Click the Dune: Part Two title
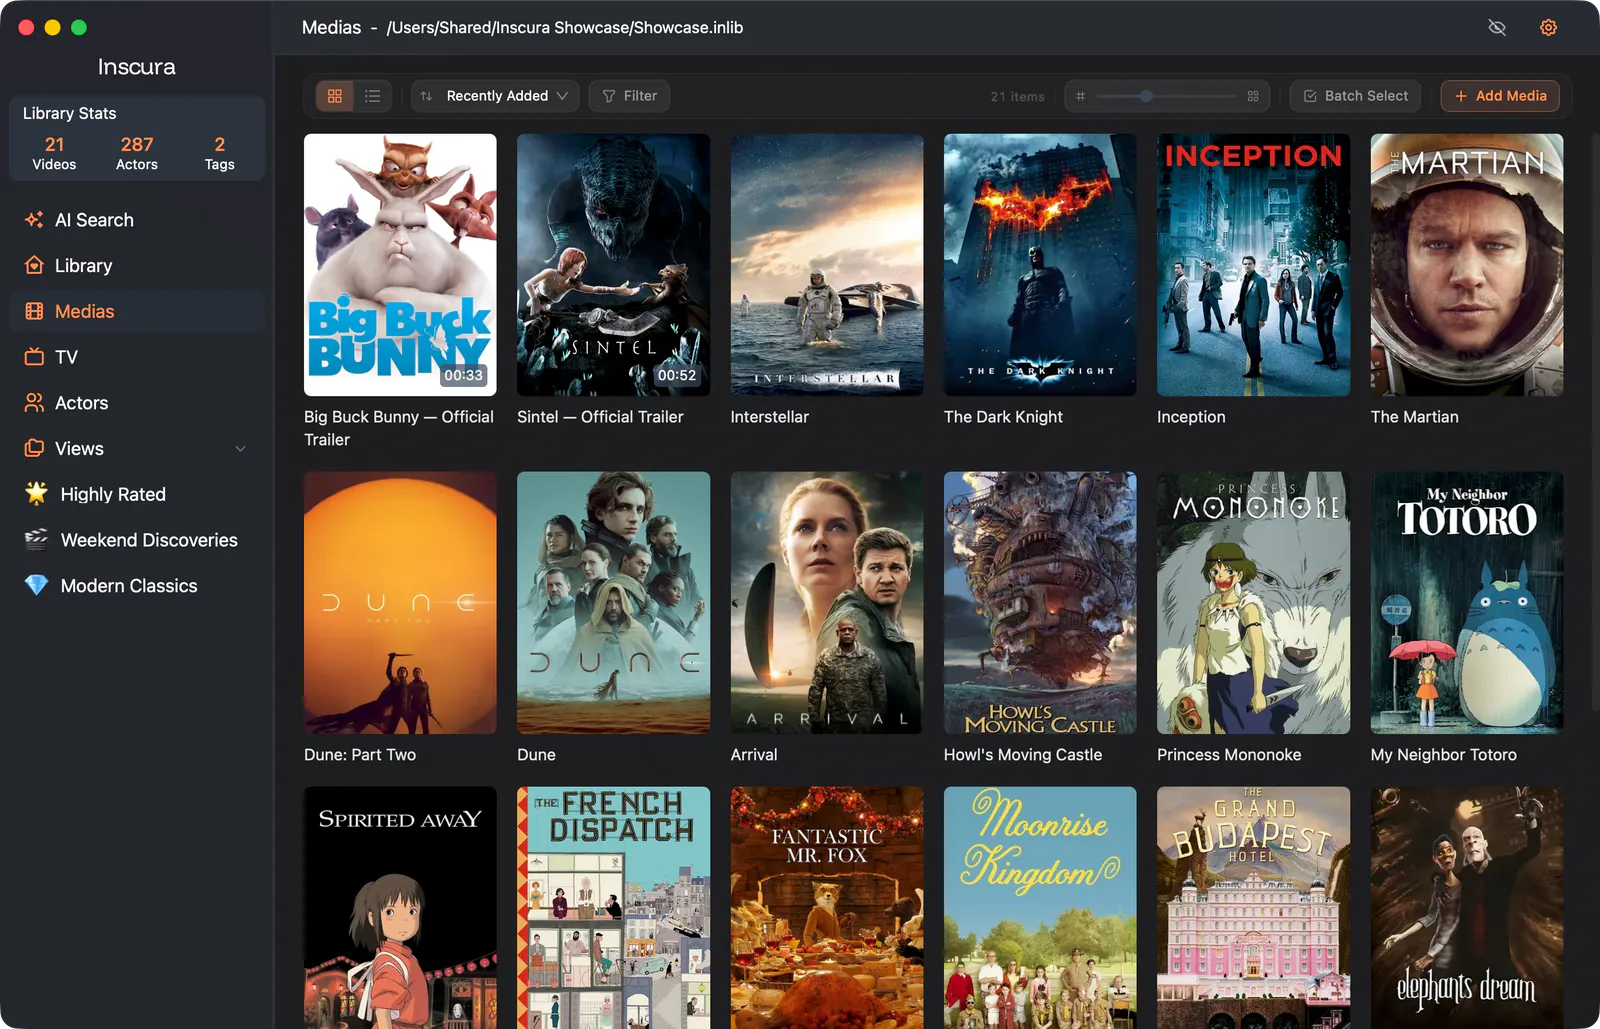Screen dimensions: 1600x1029 [x=360, y=755]
